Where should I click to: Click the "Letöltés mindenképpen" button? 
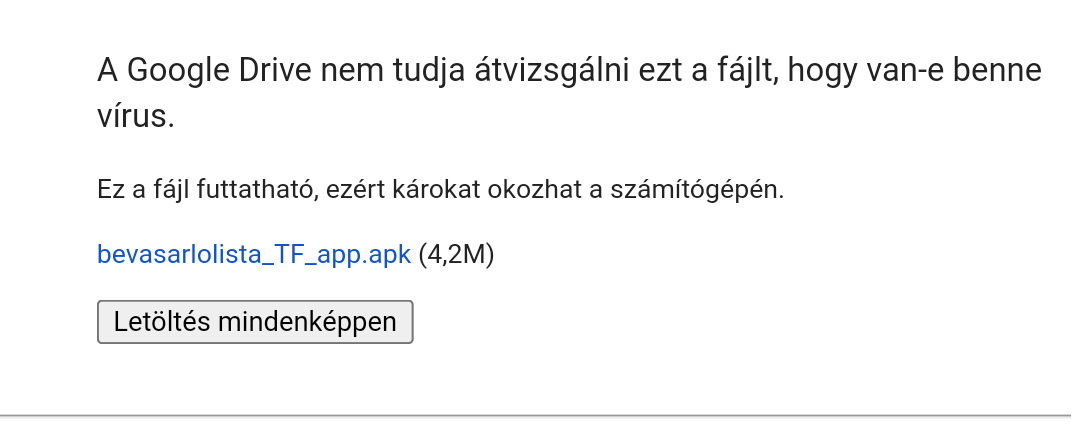(255, 322)
